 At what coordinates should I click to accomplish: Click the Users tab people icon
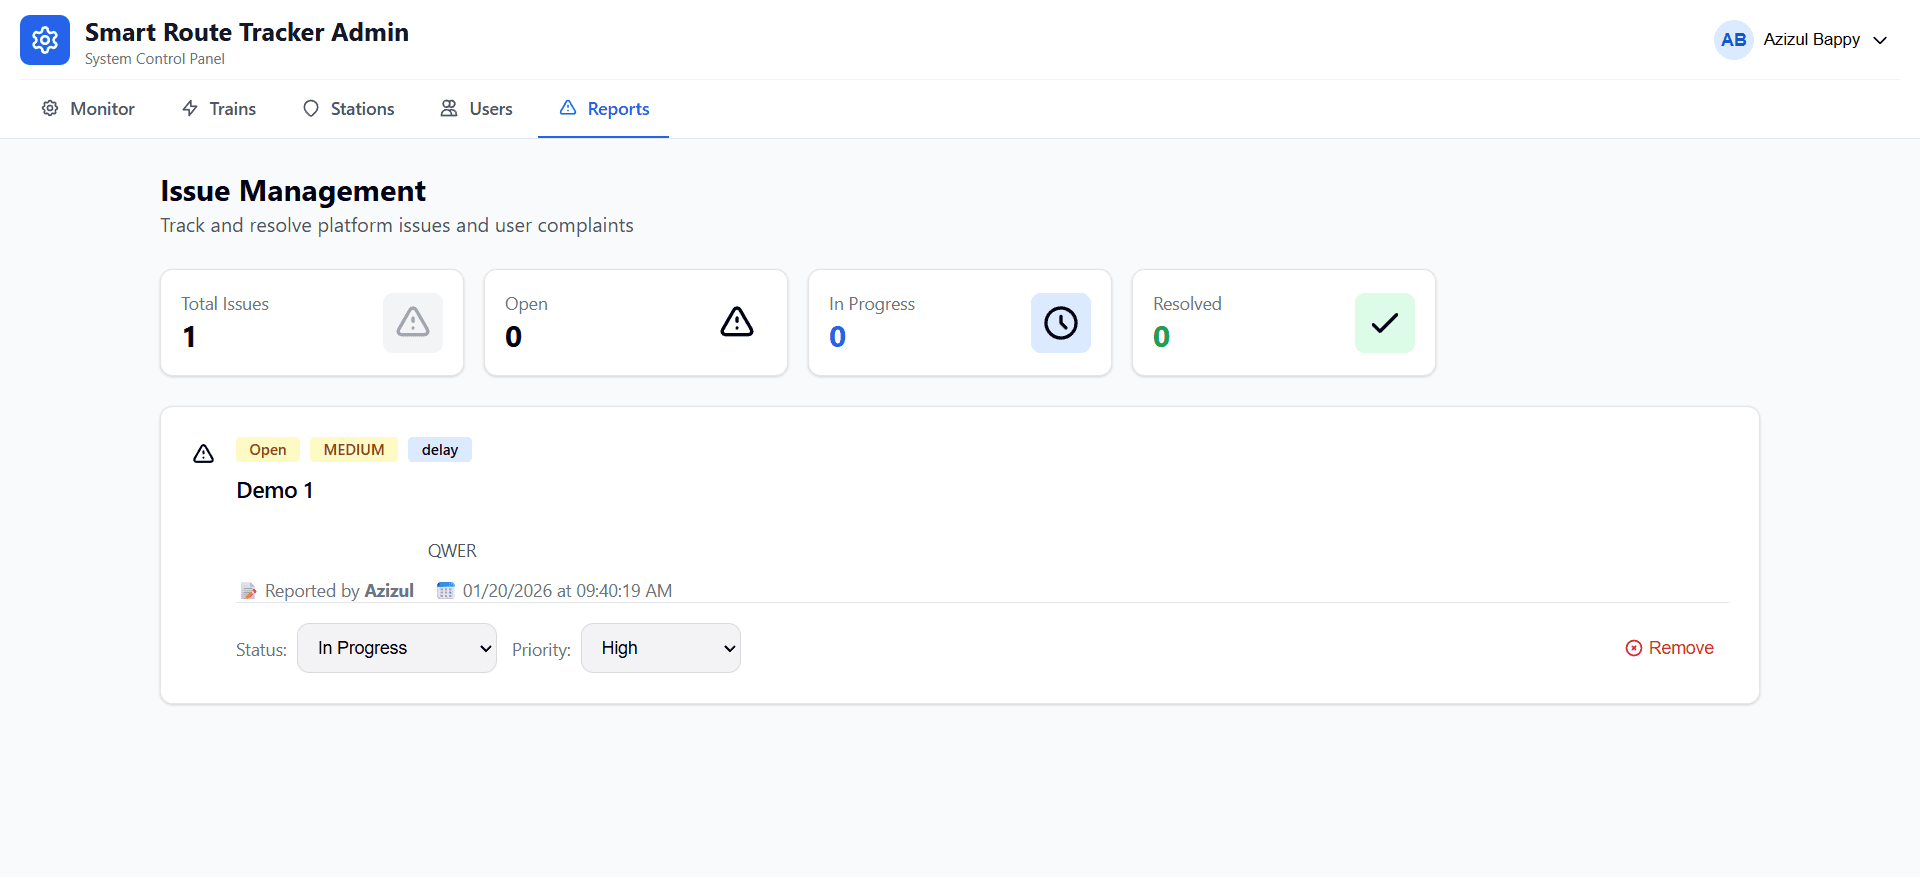[449, 108]
